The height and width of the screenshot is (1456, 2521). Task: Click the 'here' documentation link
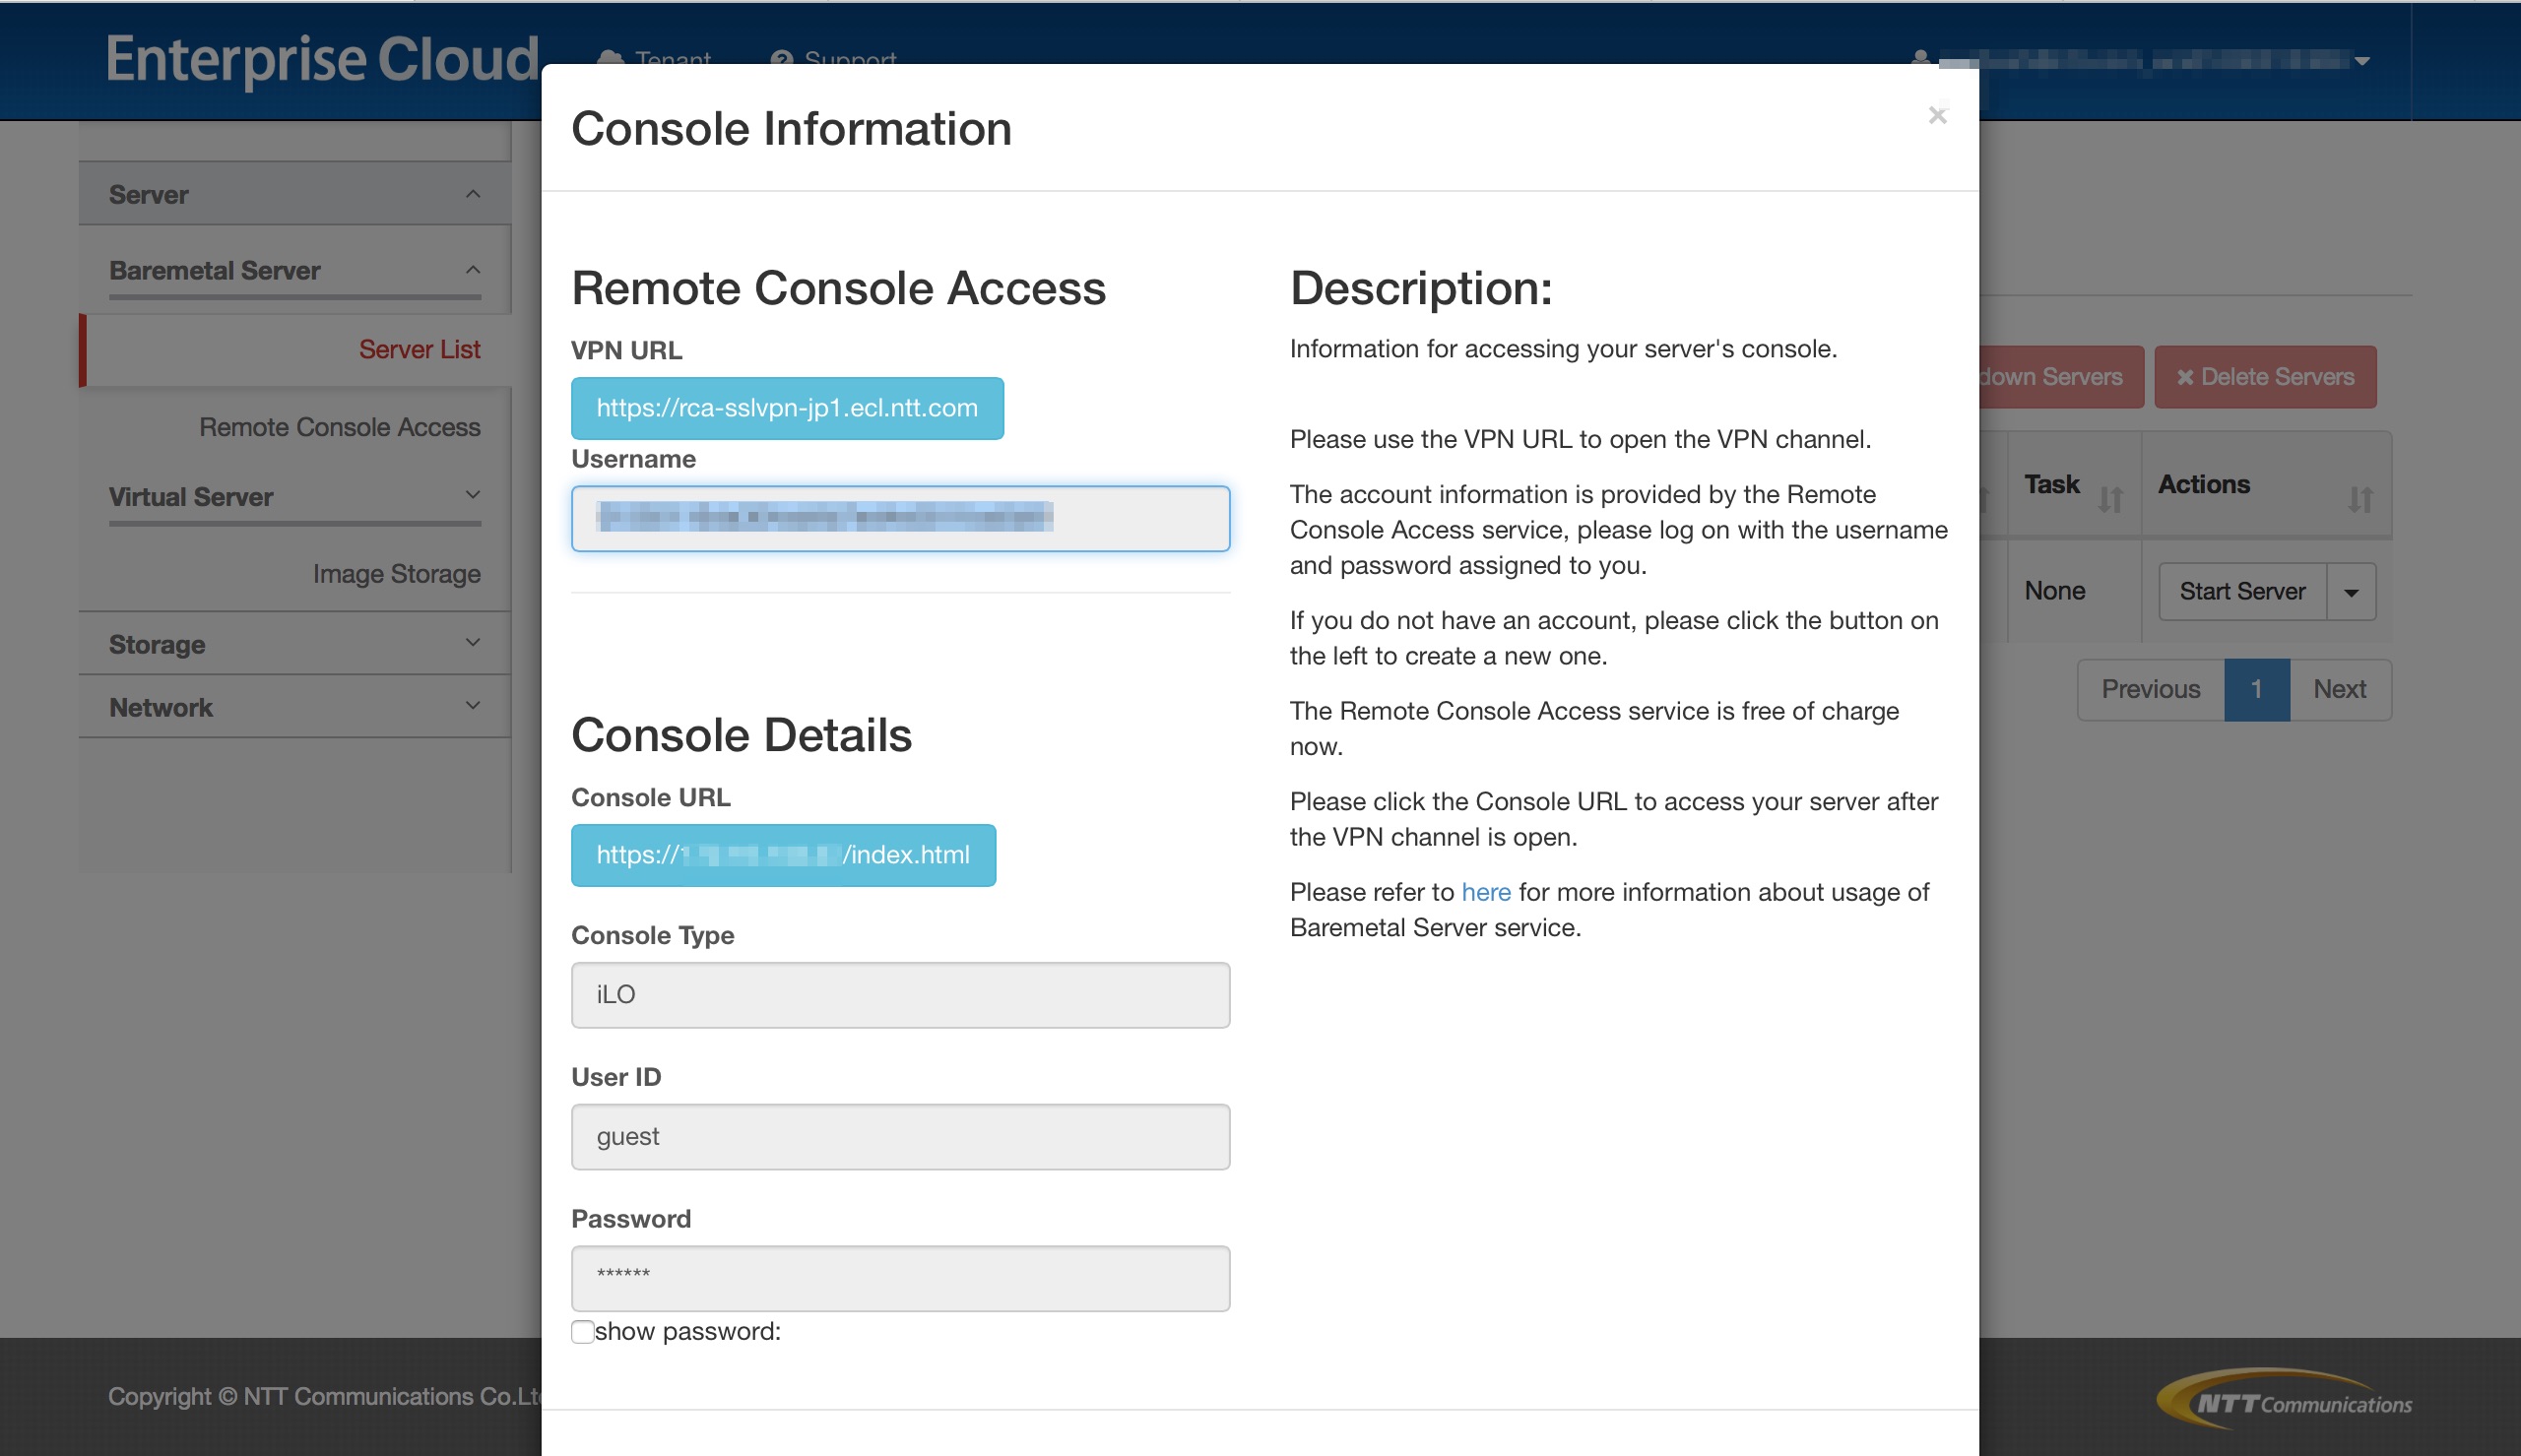click(x=1485, y=892)
